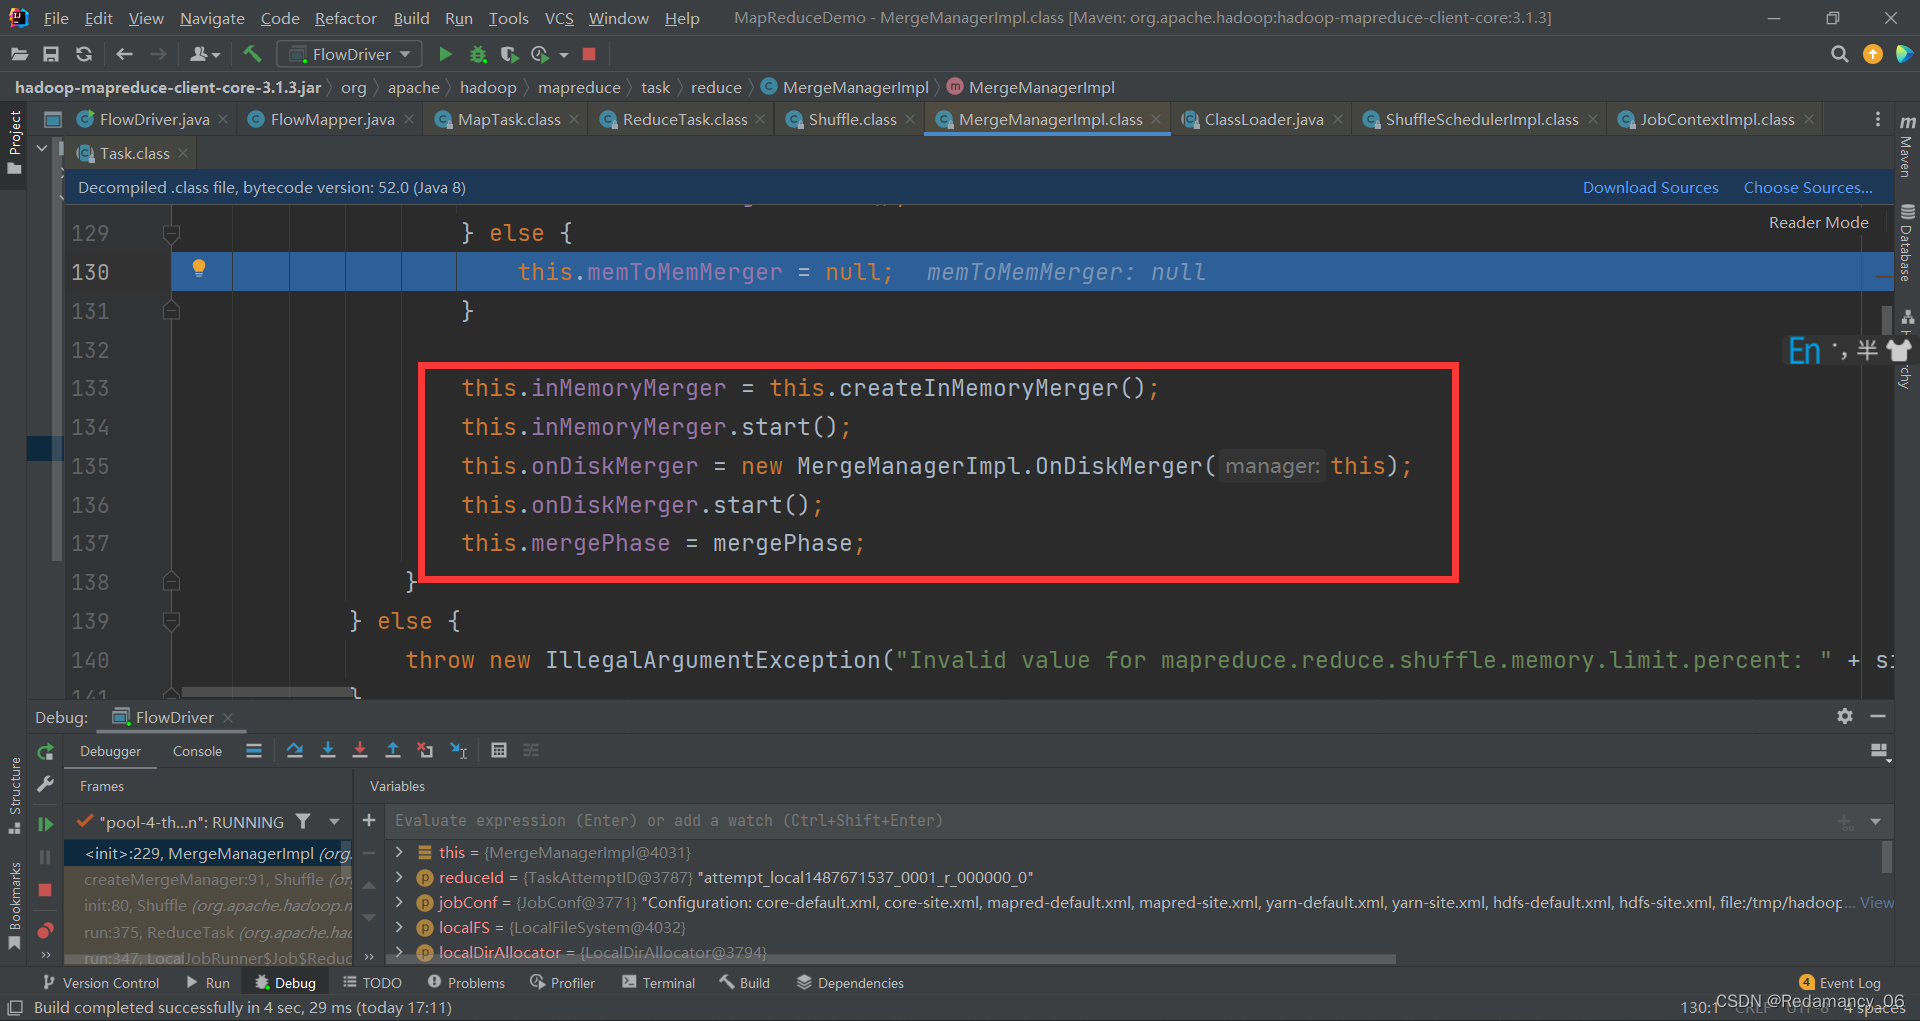
Task: Open the Refactor menu
Action: 345,18
